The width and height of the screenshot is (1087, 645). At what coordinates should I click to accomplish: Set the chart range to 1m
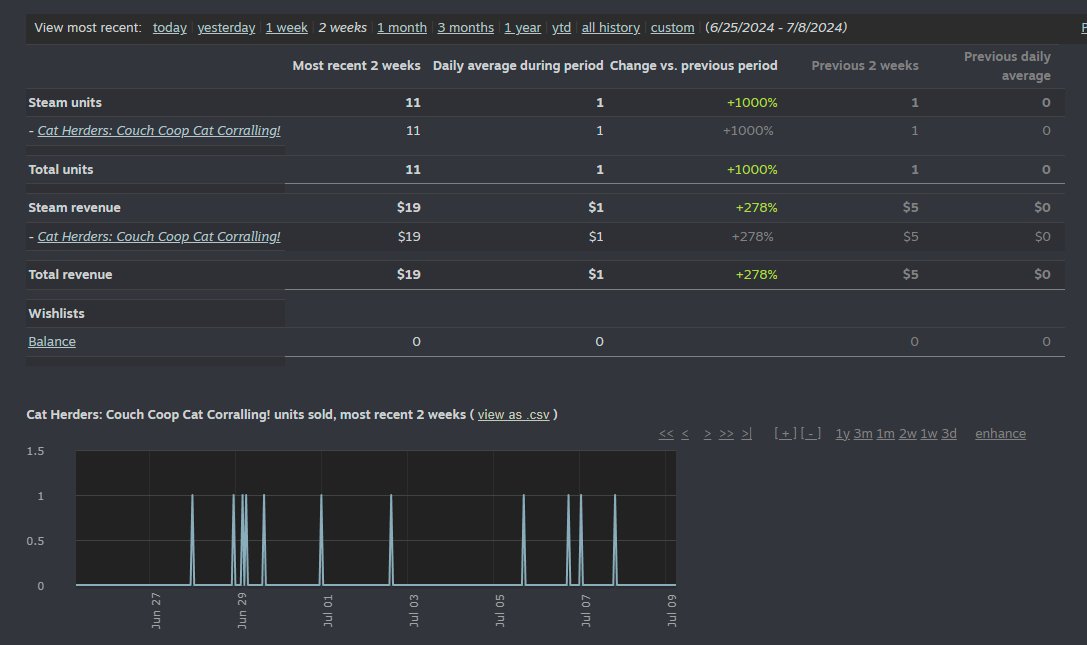(885, 433)
